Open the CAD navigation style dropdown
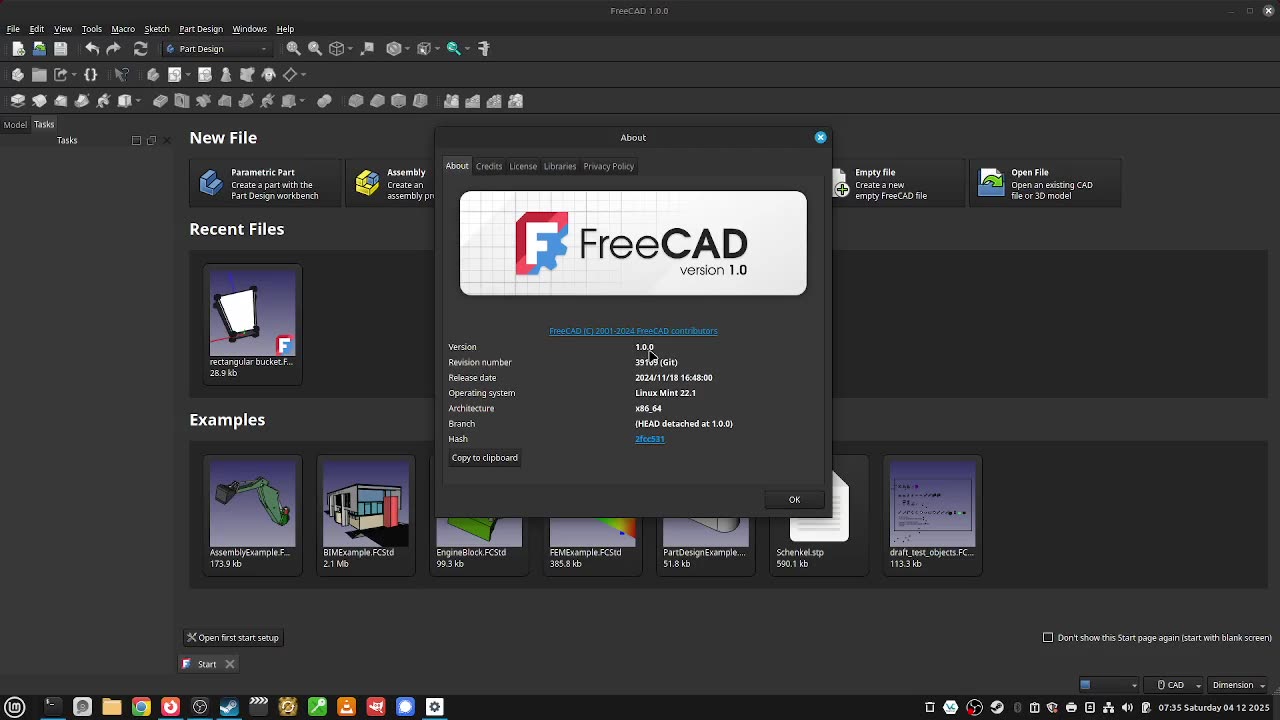The height and width of the screenshot is (720, 1280). click(1175, 685)
